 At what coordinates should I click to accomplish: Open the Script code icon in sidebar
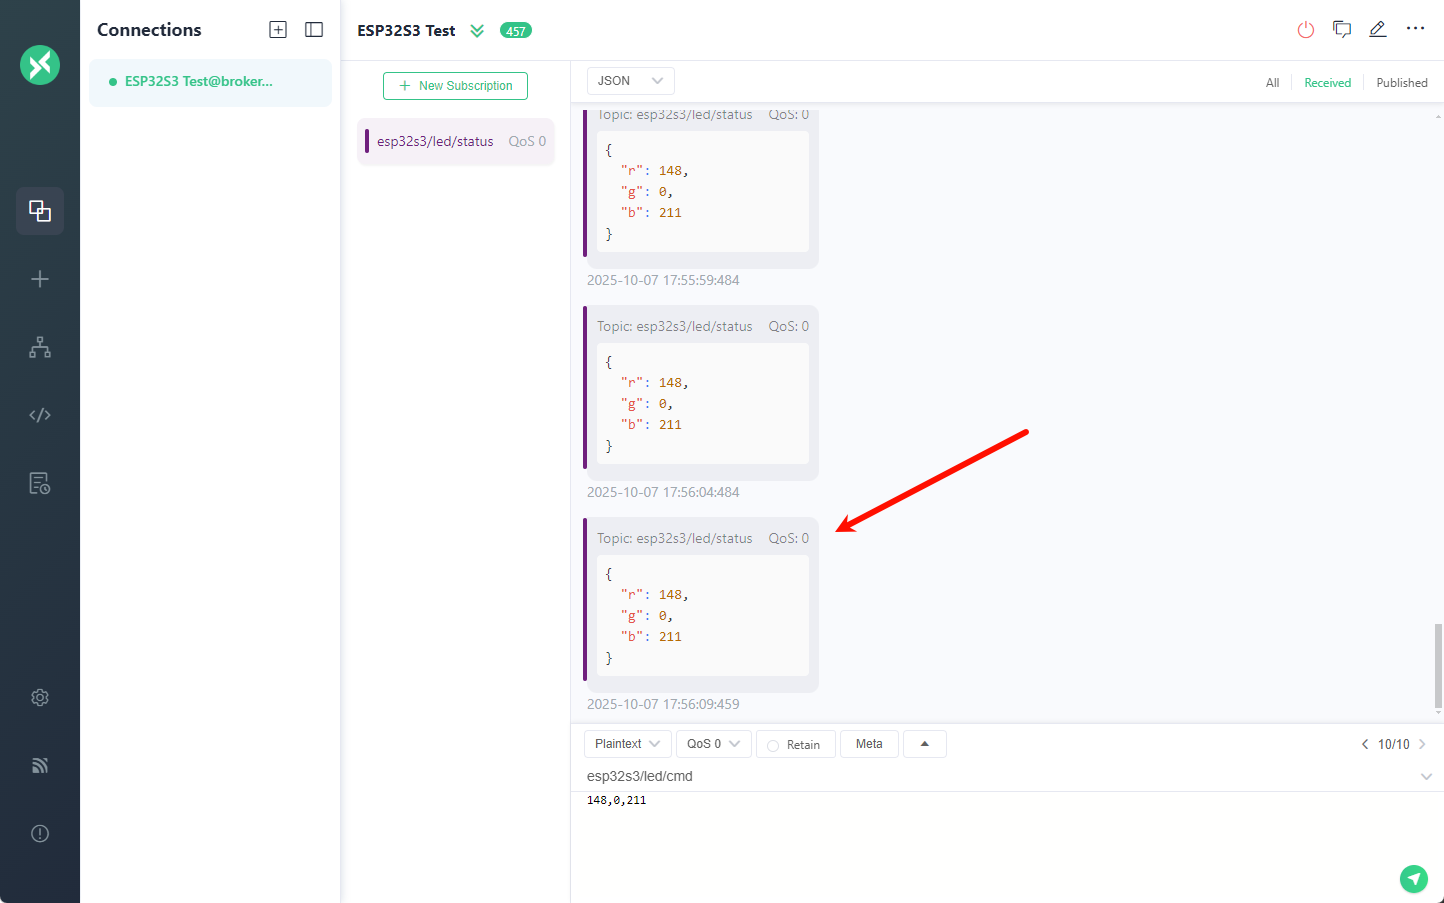pos(40,415)
